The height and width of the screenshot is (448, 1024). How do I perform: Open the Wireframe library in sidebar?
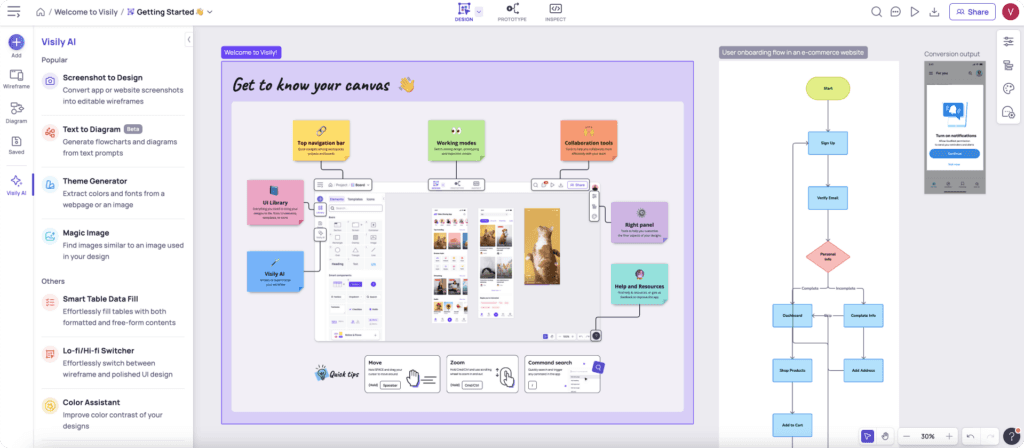[16, 79]
